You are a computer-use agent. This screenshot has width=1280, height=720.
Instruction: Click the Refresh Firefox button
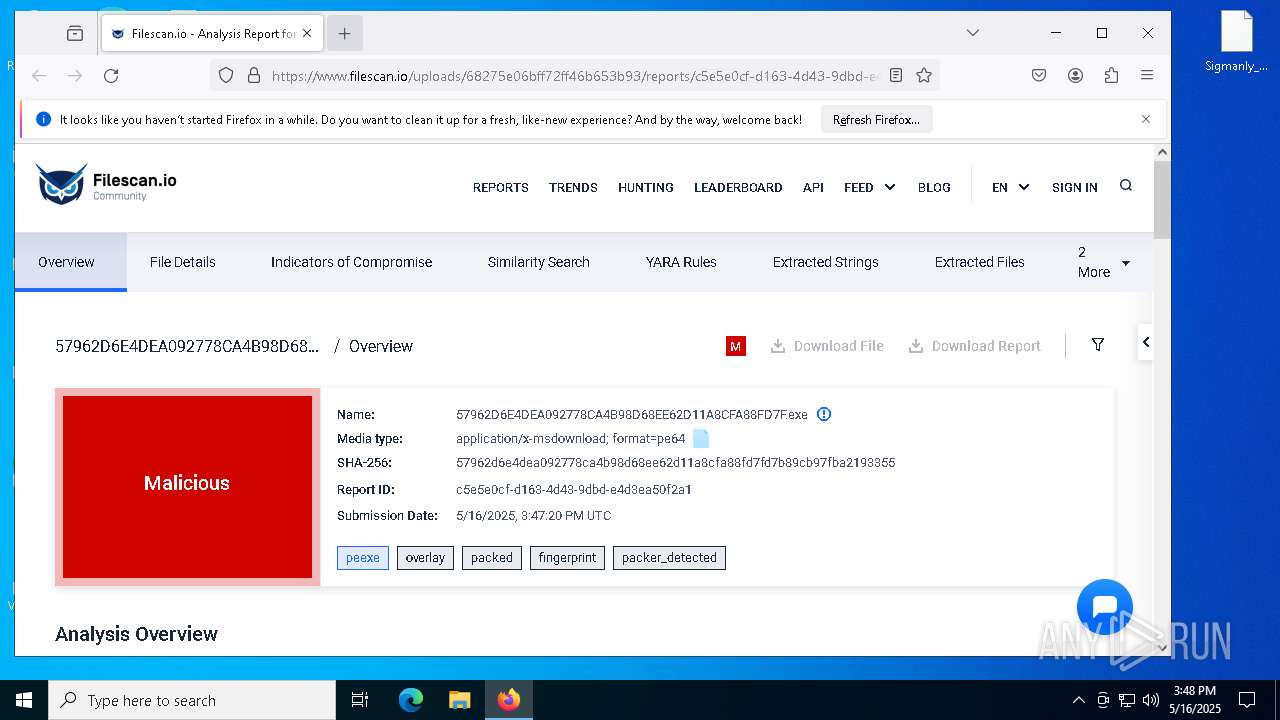[877, 119]
